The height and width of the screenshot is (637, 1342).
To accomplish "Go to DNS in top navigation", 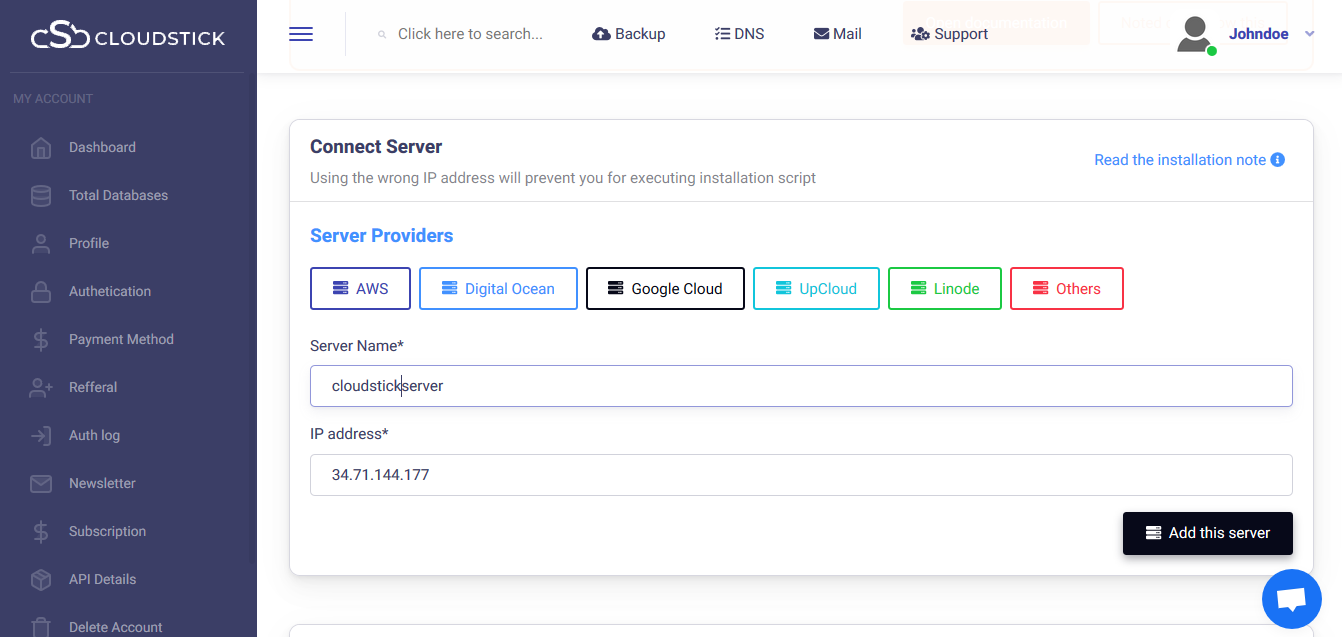I will tap(739, 34).
